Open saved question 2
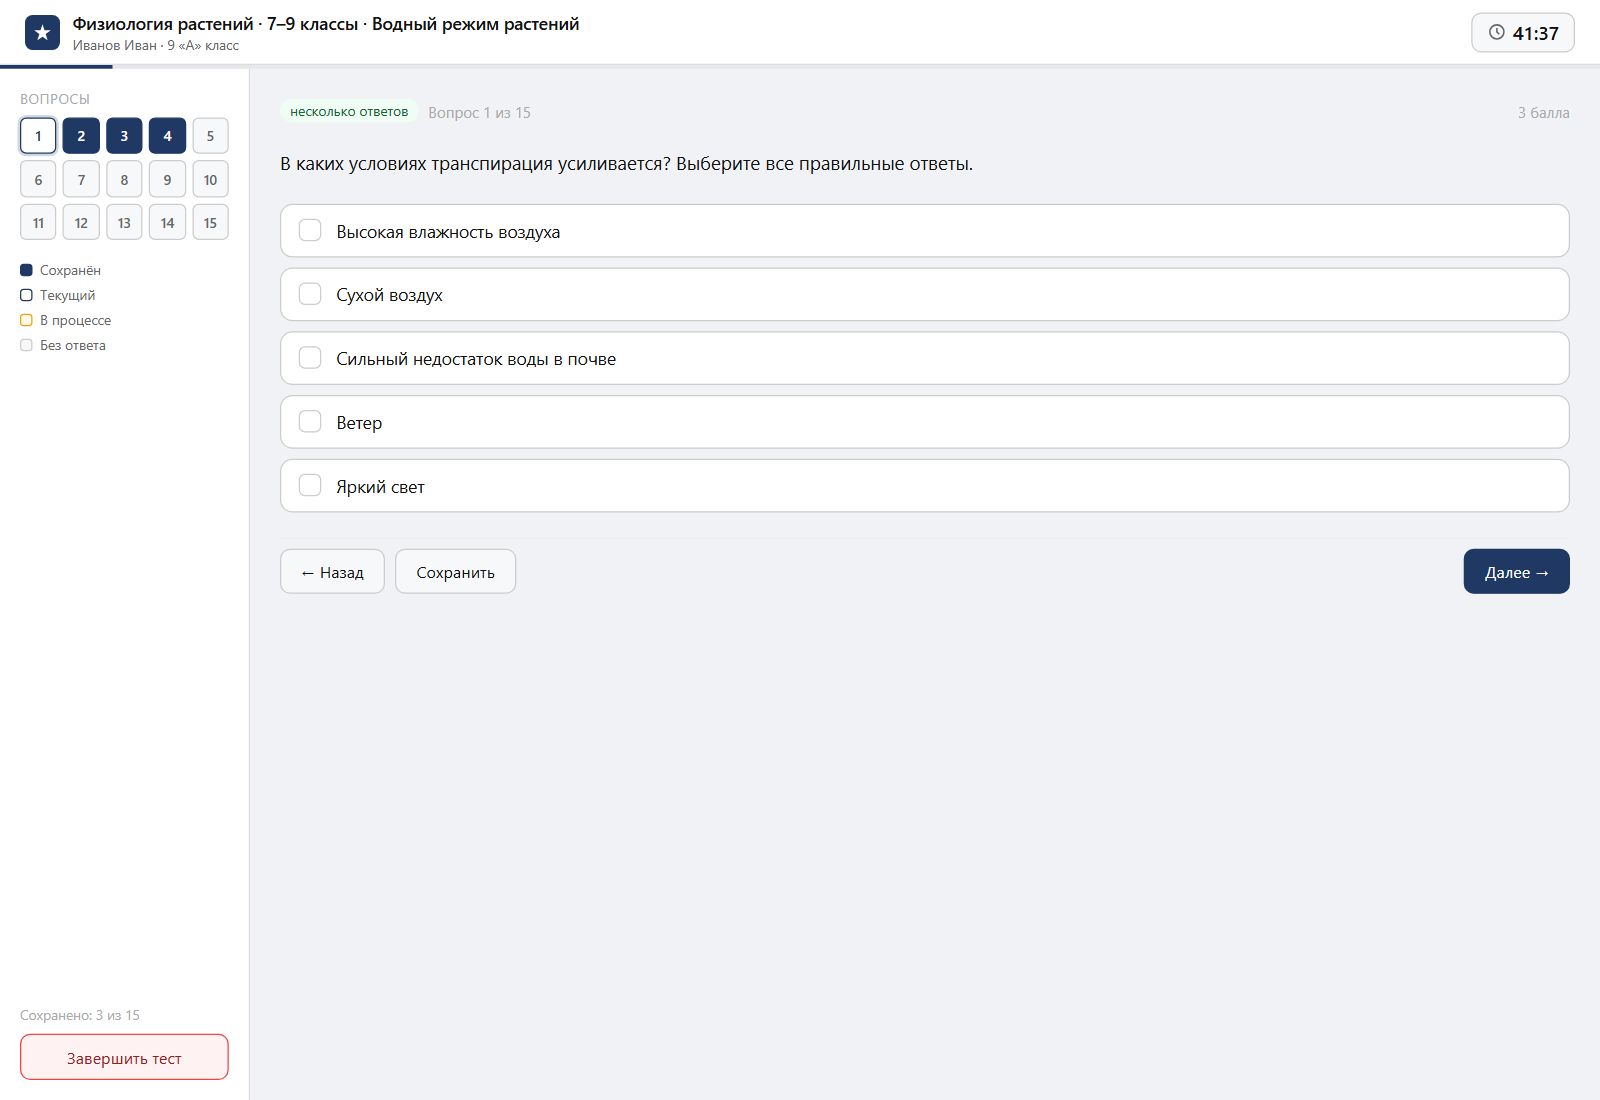The image size is (1600, 1100). coord(81,136)
